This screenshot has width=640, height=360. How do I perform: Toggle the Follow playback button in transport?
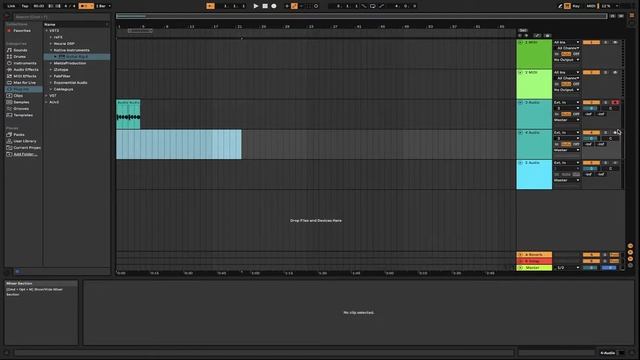coord(210,6)
